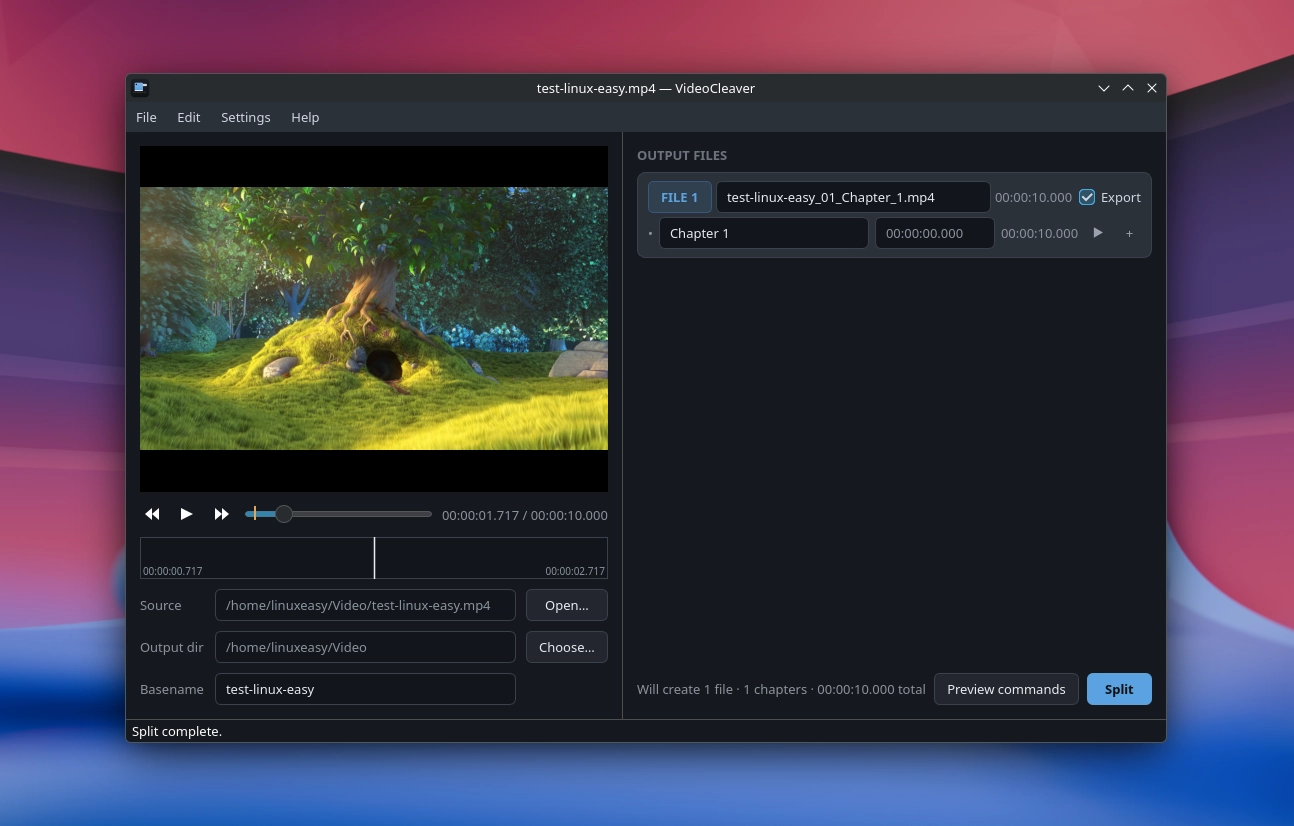The width and height of the screenshot is (1294, 826).
Task: Click the Basename field with test-linux-easy
Action: pos(365,689)
